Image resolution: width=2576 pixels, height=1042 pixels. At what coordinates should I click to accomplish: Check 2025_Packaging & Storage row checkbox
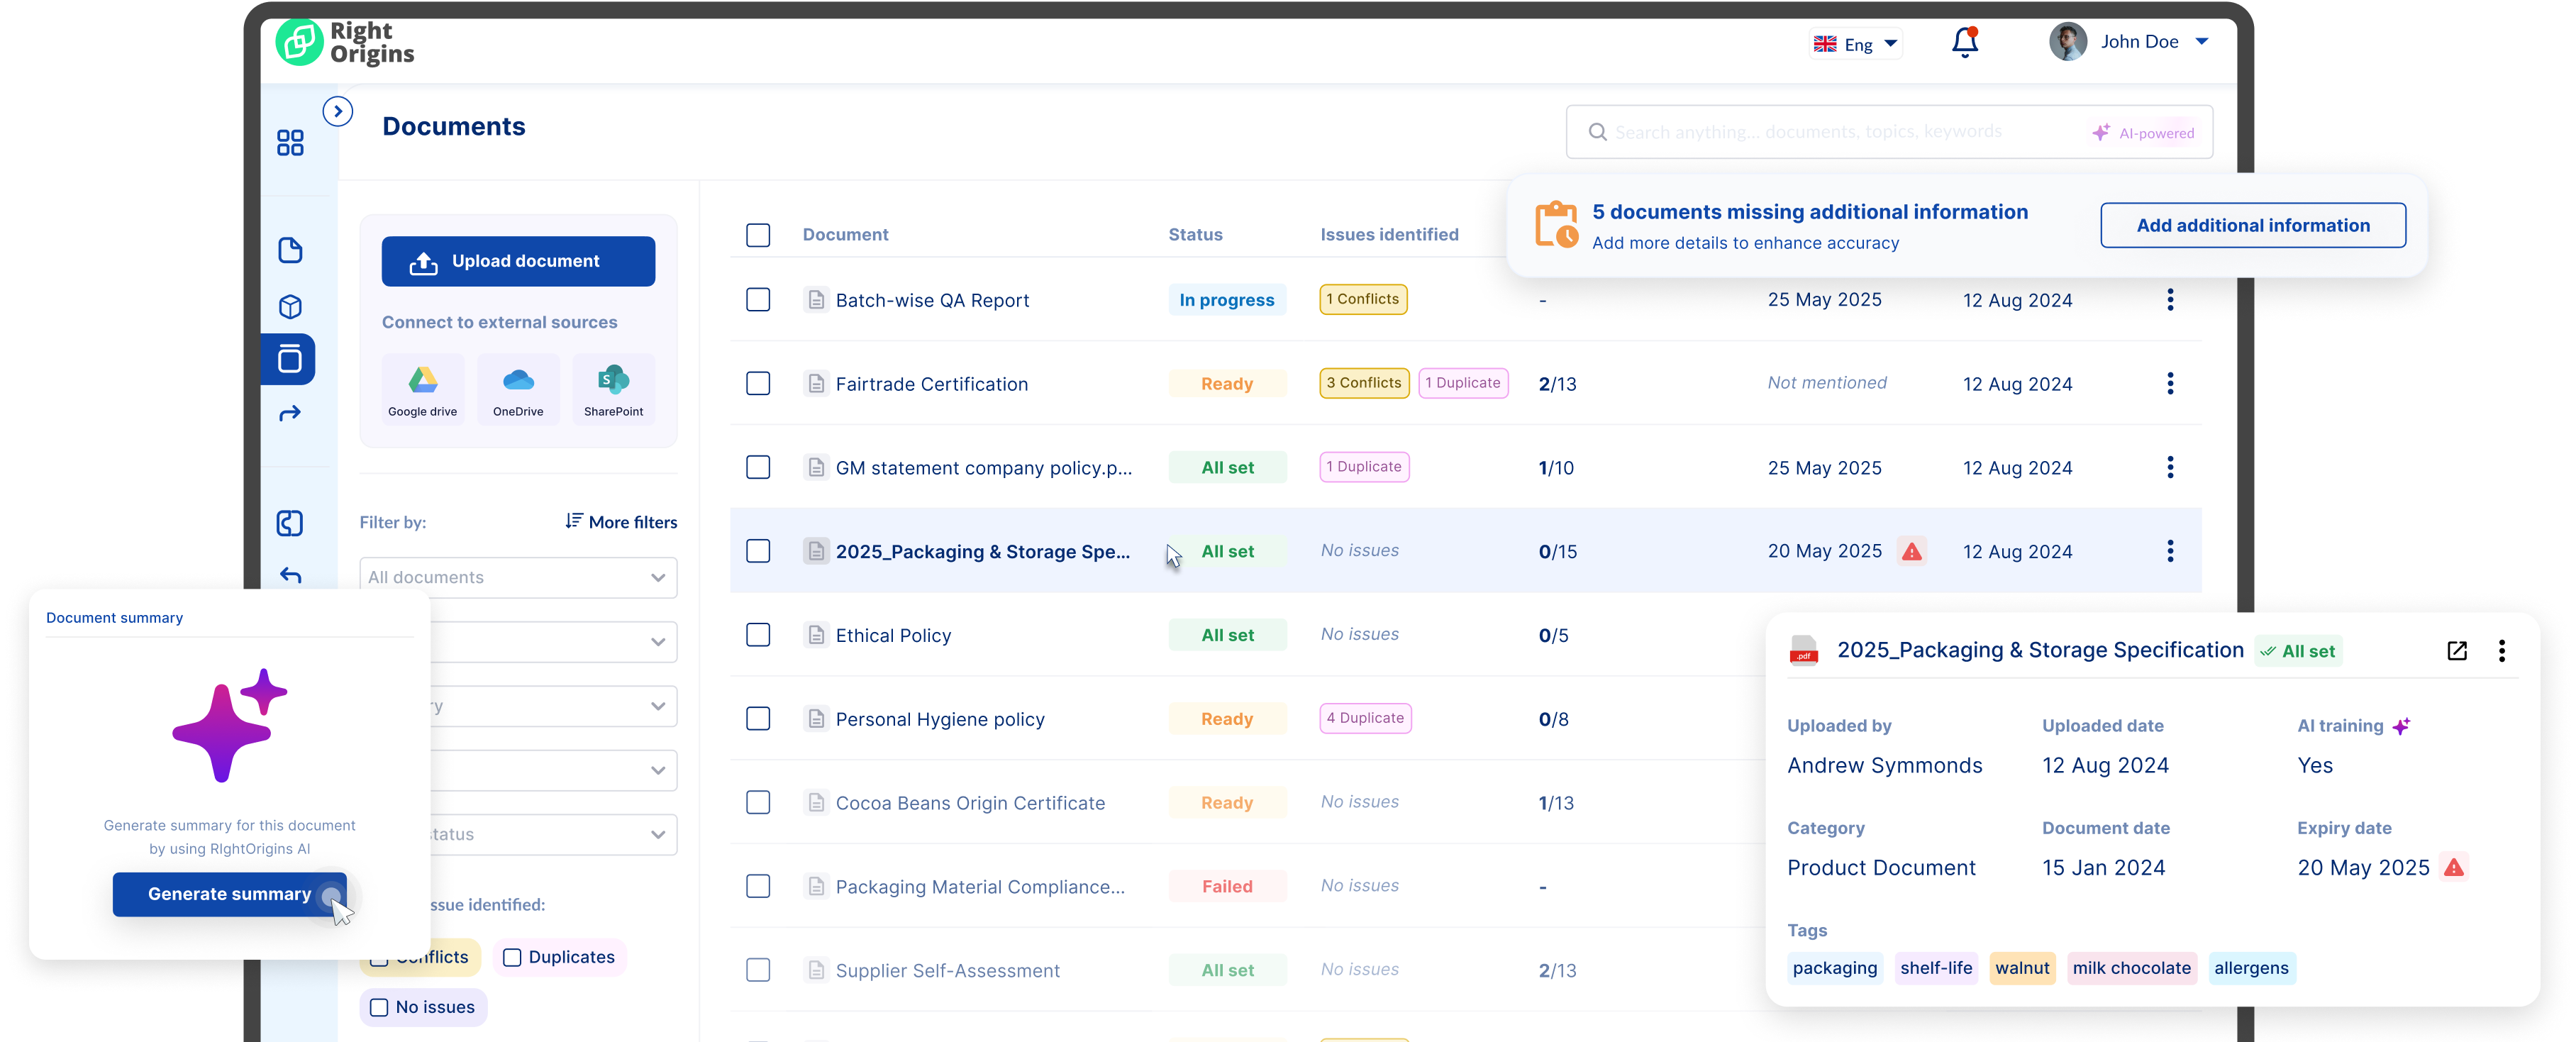(x=758, y=551)
